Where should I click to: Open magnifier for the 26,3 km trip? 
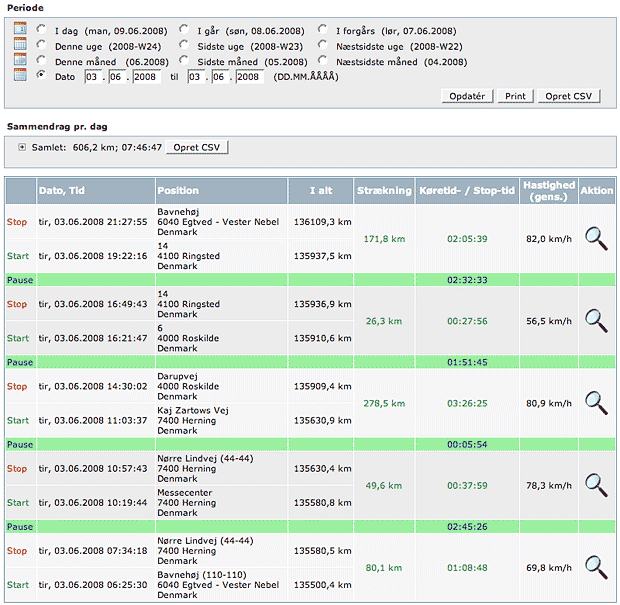click(596, 321)
